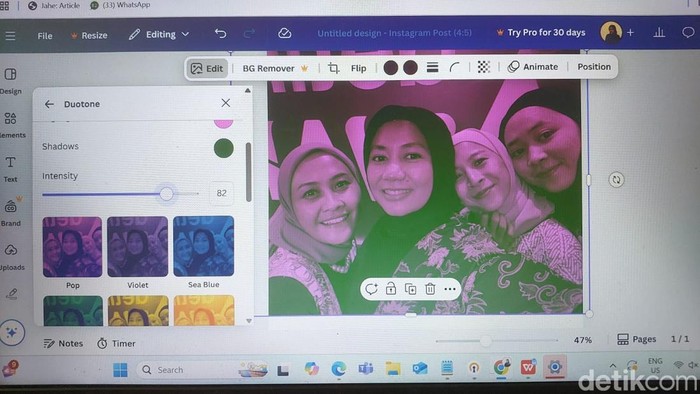Adjust the corner rounding icon
Screen dimensions: 700x394
tap(454, 67)
